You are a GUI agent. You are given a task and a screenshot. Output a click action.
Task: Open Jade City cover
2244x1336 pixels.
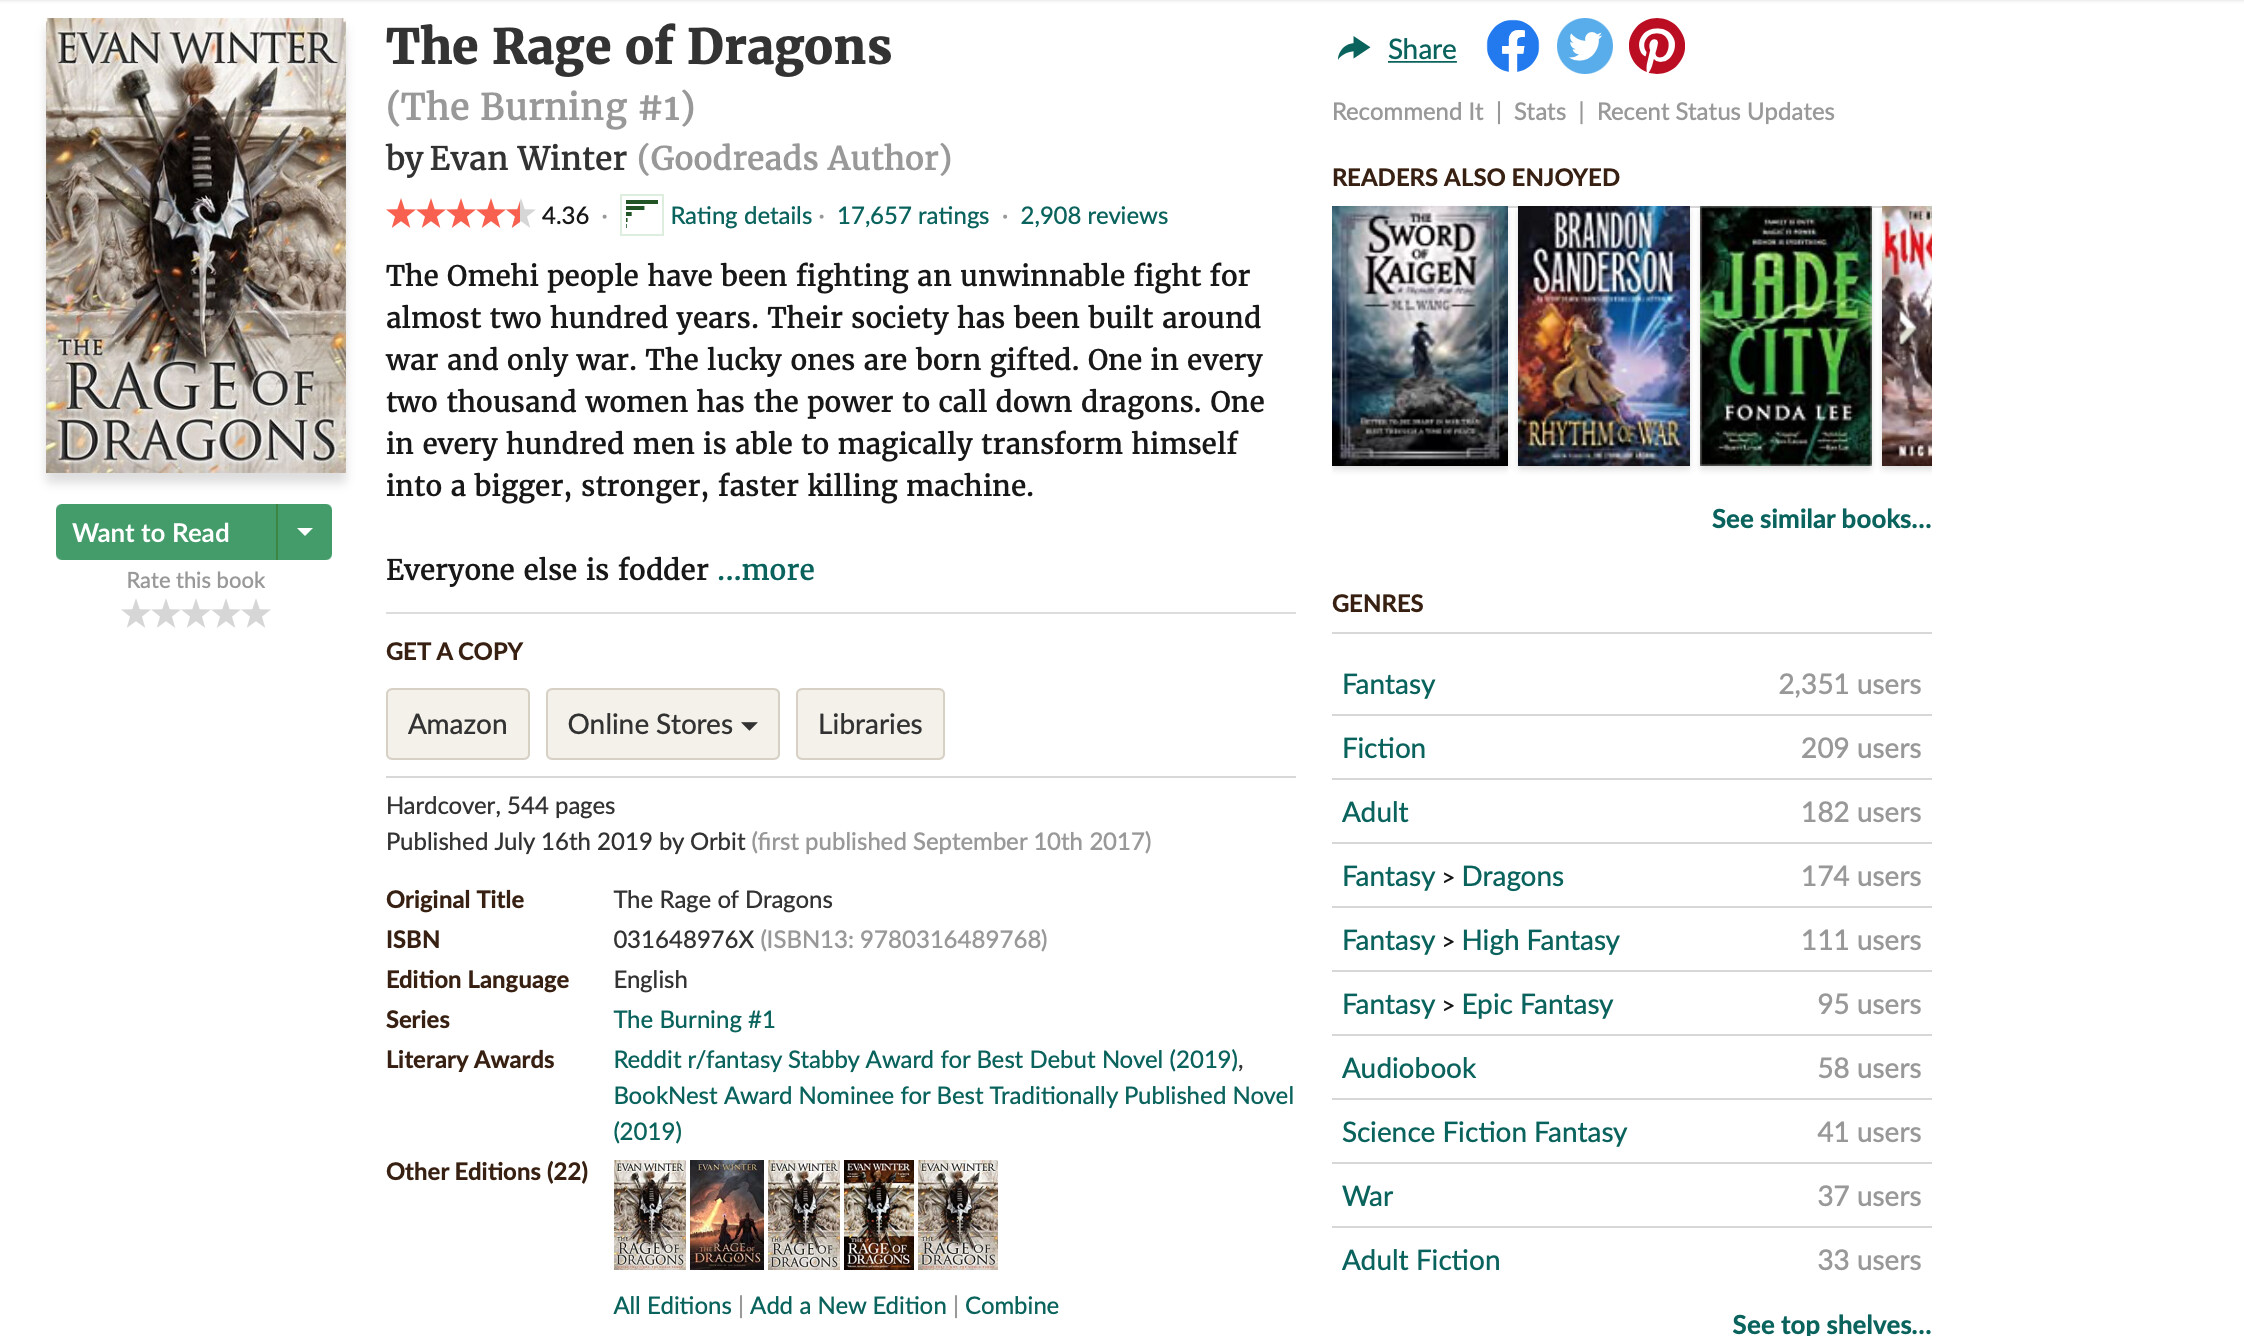click(x=1785, y=336)
